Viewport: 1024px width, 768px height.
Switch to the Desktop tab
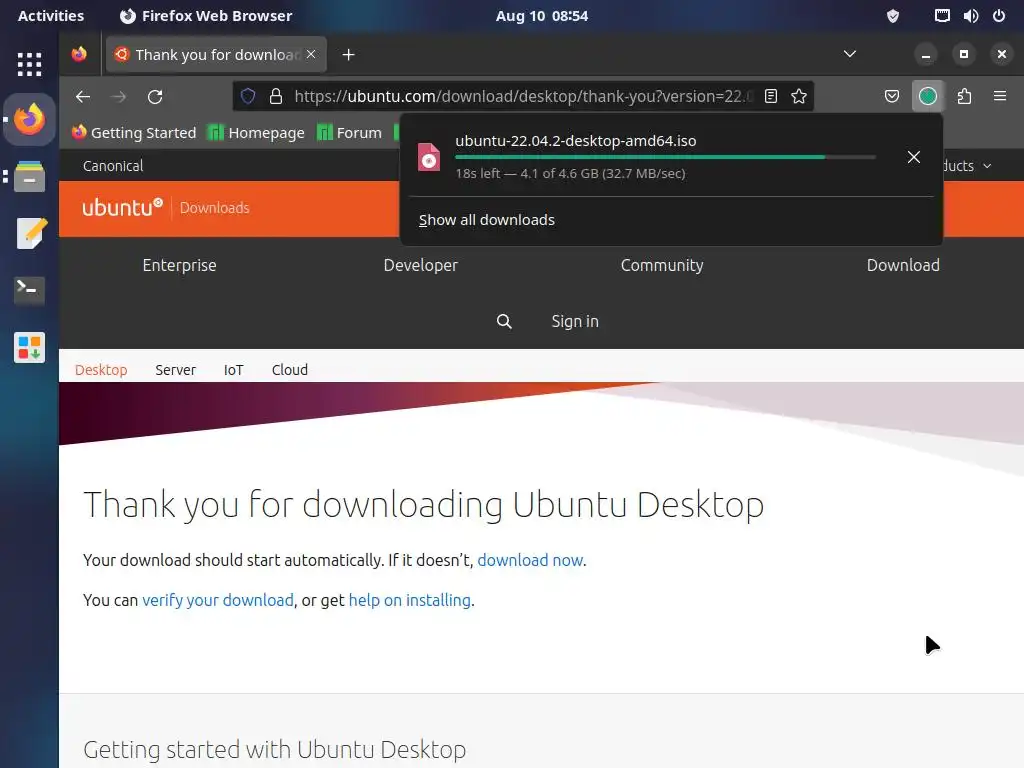(101, 370)
